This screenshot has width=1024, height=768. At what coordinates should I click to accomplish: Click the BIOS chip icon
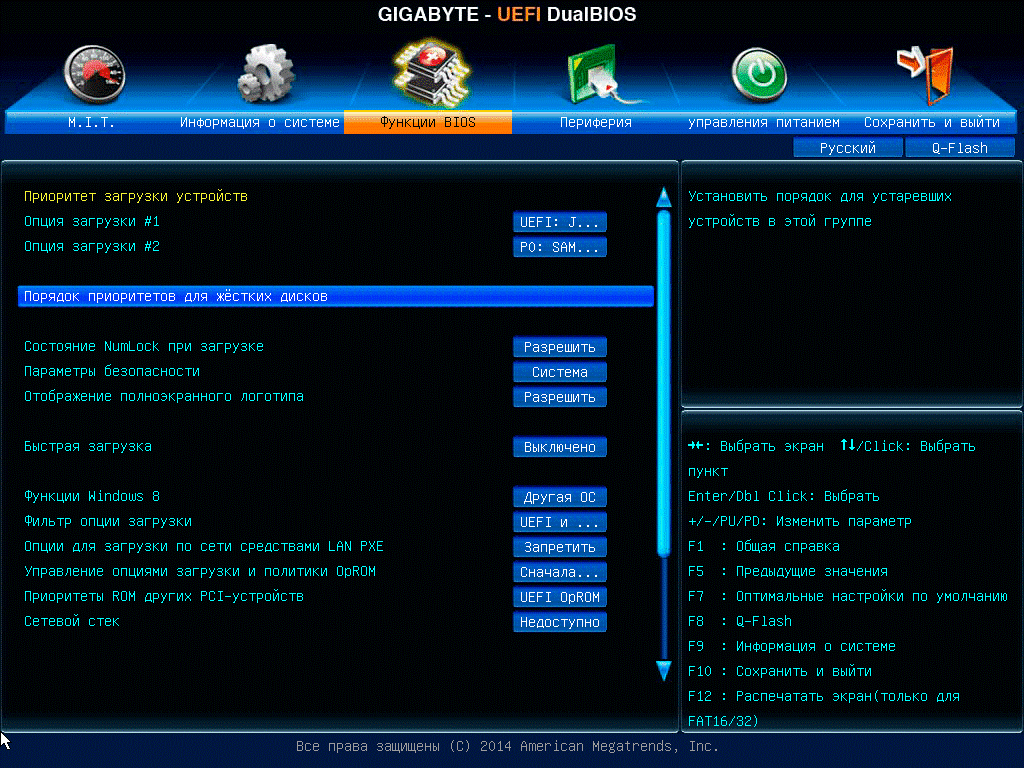coord(431,72)
